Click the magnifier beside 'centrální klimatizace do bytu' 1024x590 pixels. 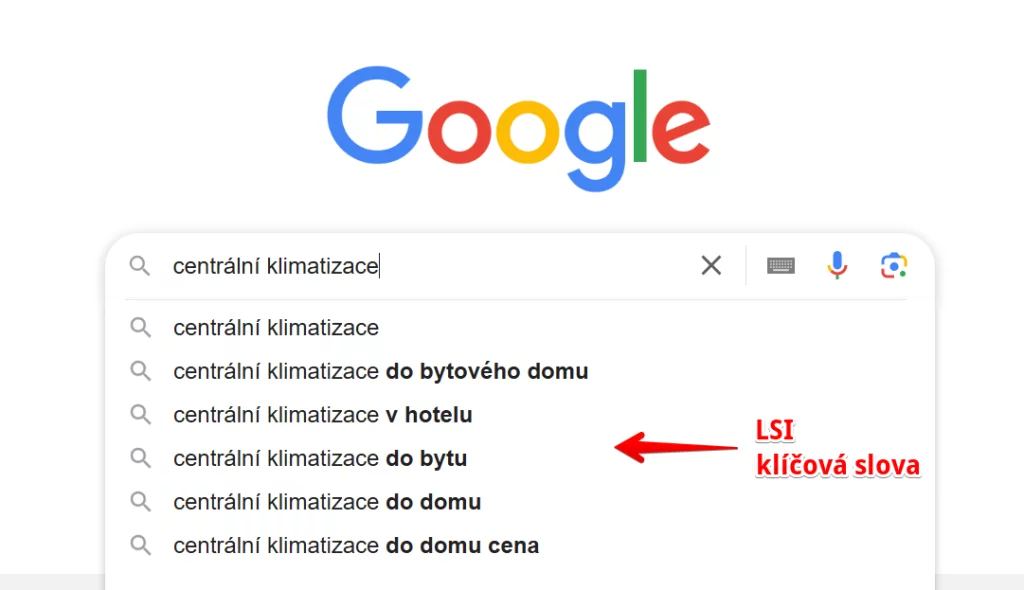pos(140,458)
